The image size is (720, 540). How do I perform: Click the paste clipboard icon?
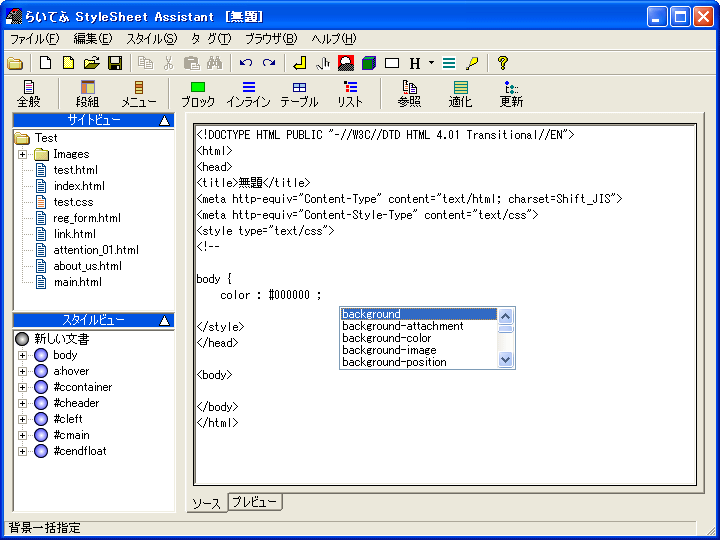(x=191, y=63)
